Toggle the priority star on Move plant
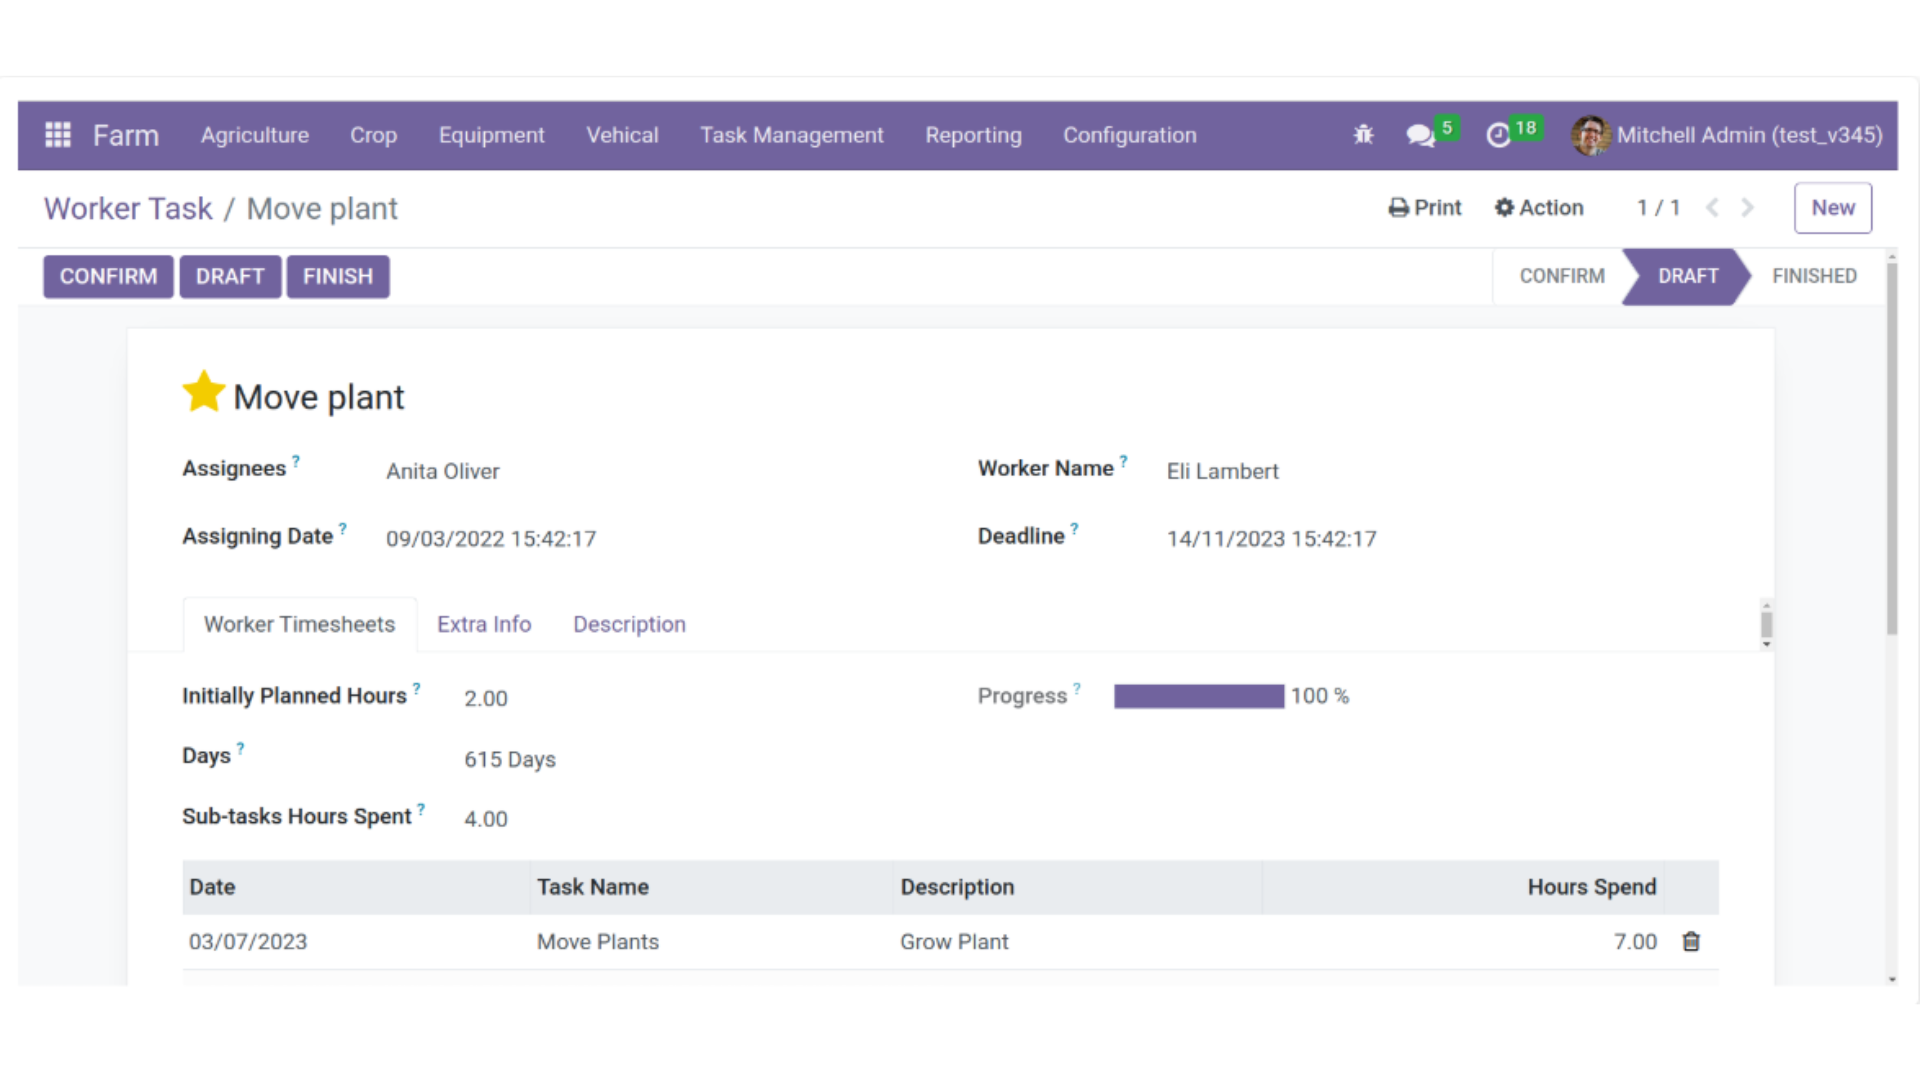Viewport: 1920px width, 1080px height. 203,393
